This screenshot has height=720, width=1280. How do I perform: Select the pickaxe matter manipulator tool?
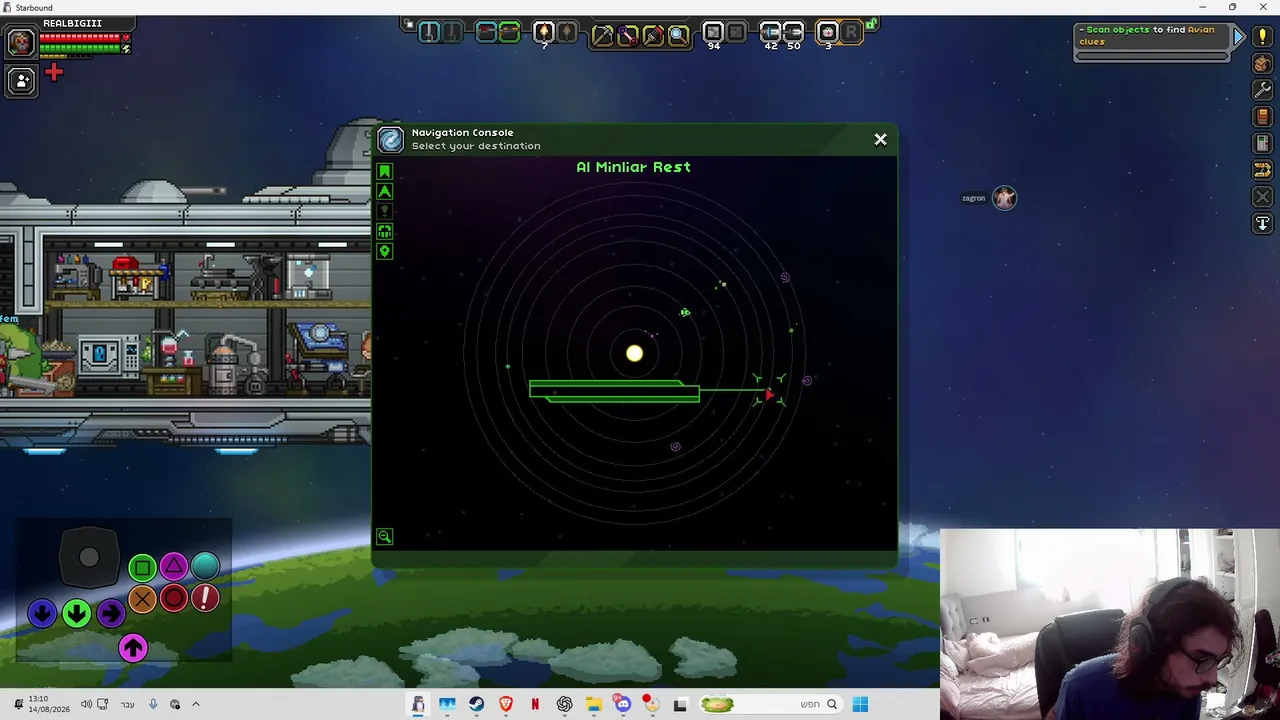click(x=602, y=35)
